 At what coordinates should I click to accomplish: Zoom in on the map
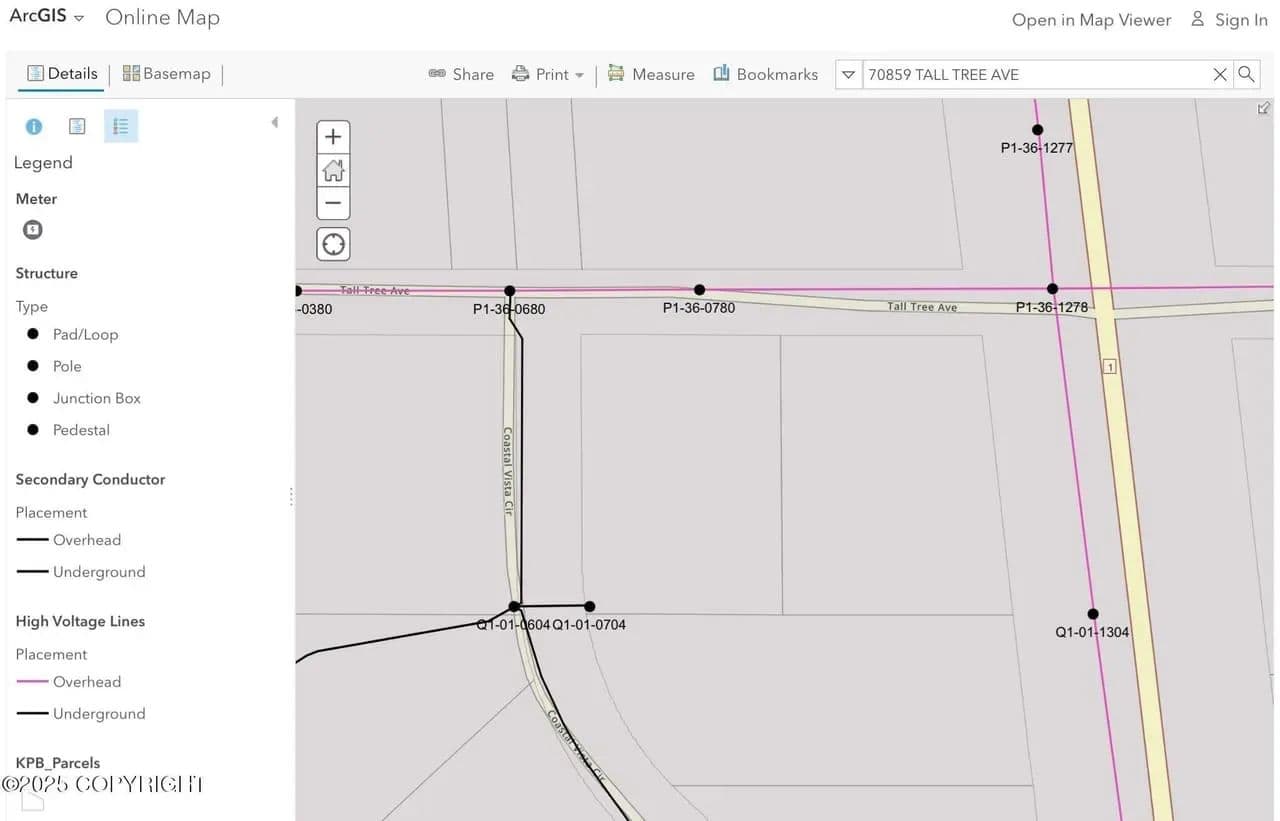pyautogui.click(x=334, y=137)
